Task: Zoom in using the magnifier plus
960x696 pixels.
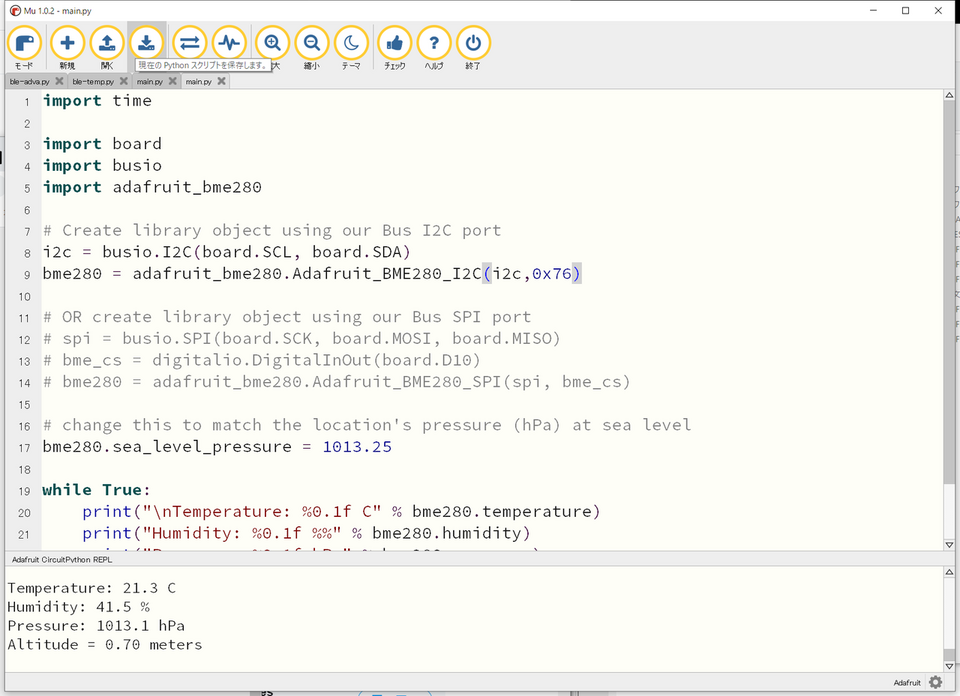Action: [272, 44]
